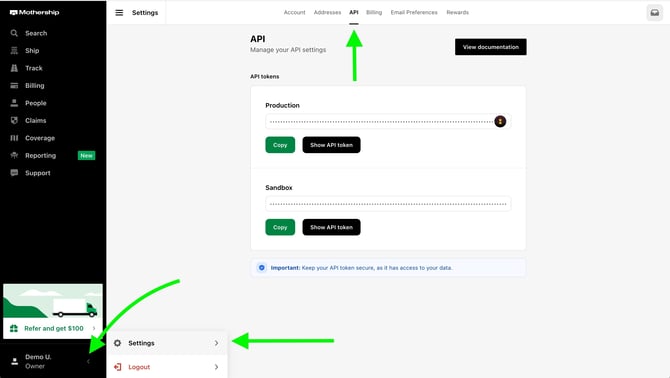Expand the Logout menu chevron
Image resolution: width=670 pixels, height=378 pixels.
click(217, 367)
